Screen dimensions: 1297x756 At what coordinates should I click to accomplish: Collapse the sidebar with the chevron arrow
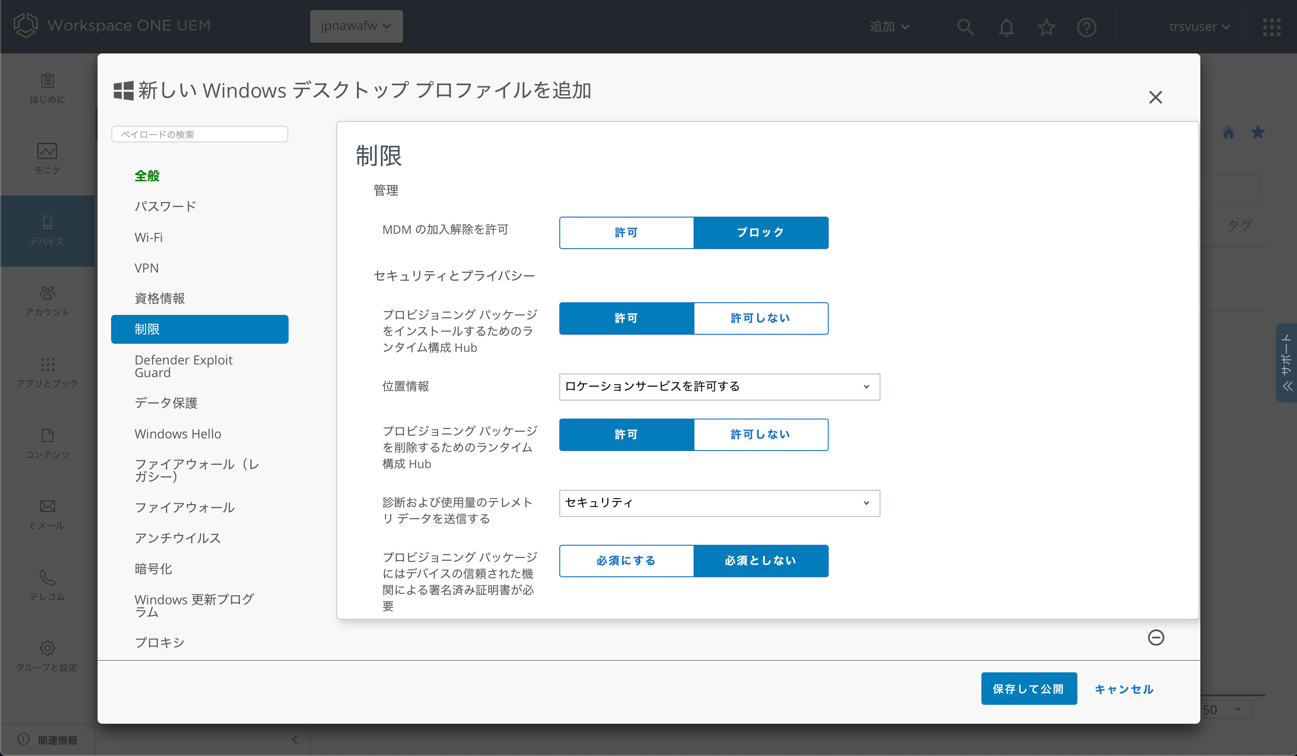coord(294,740)
